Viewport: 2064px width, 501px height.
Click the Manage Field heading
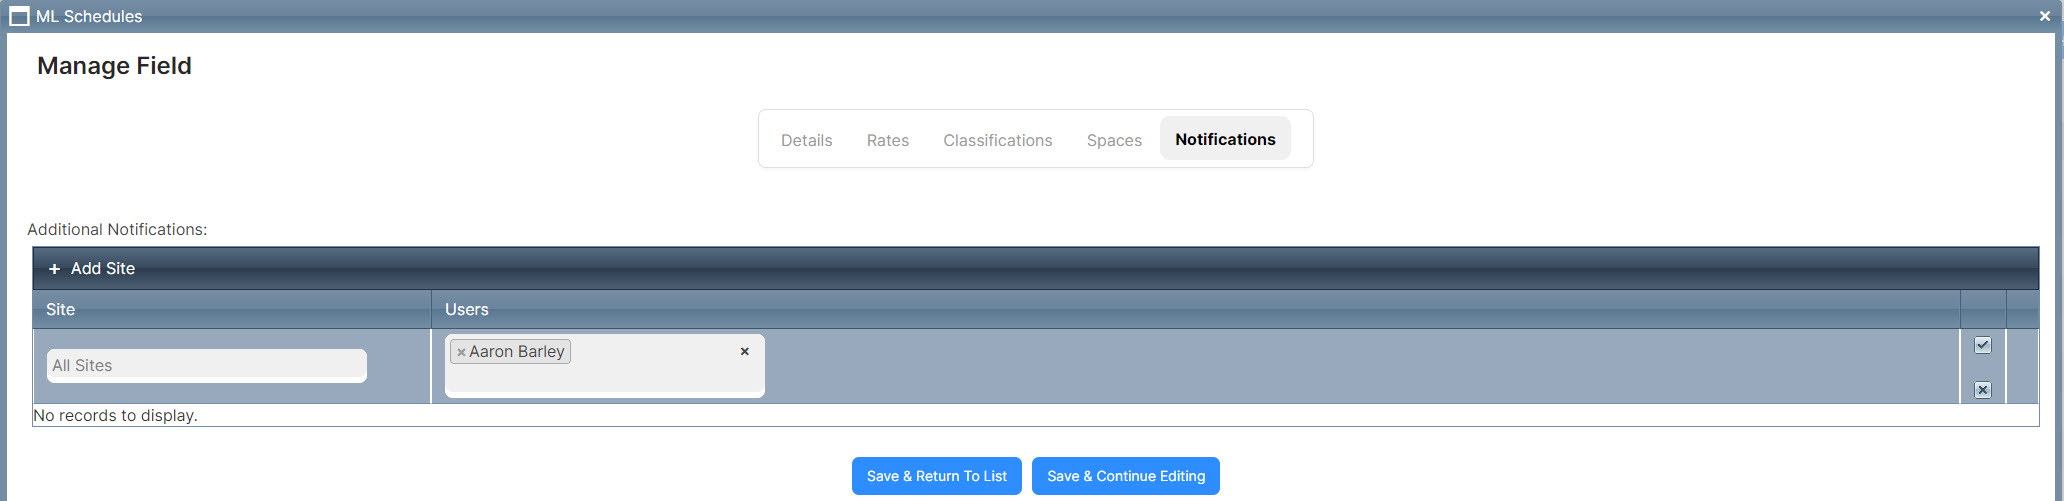pyautogui.click(x=114, y=66)
